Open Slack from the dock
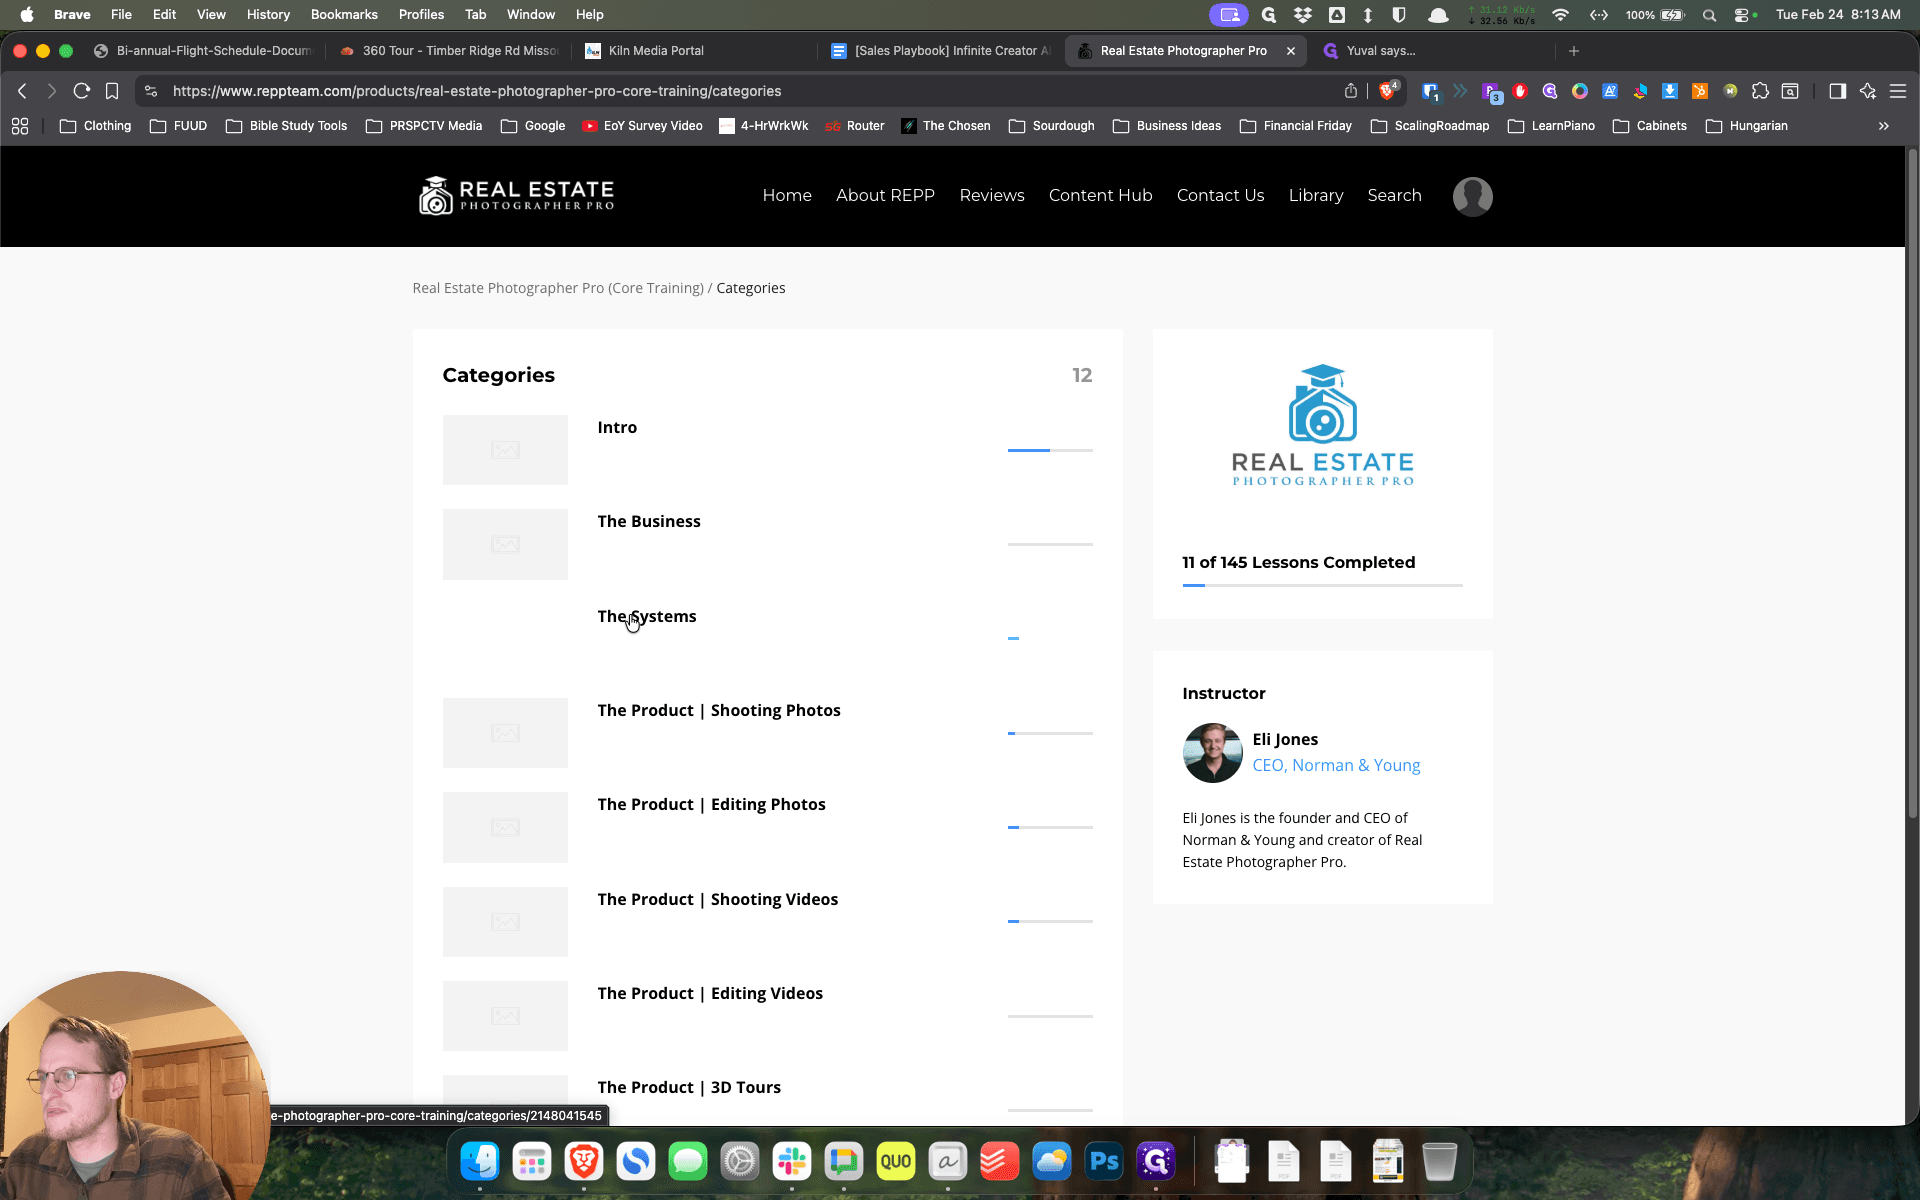This screenshot has height=1200, width=1920. [x=792, y=1161]
